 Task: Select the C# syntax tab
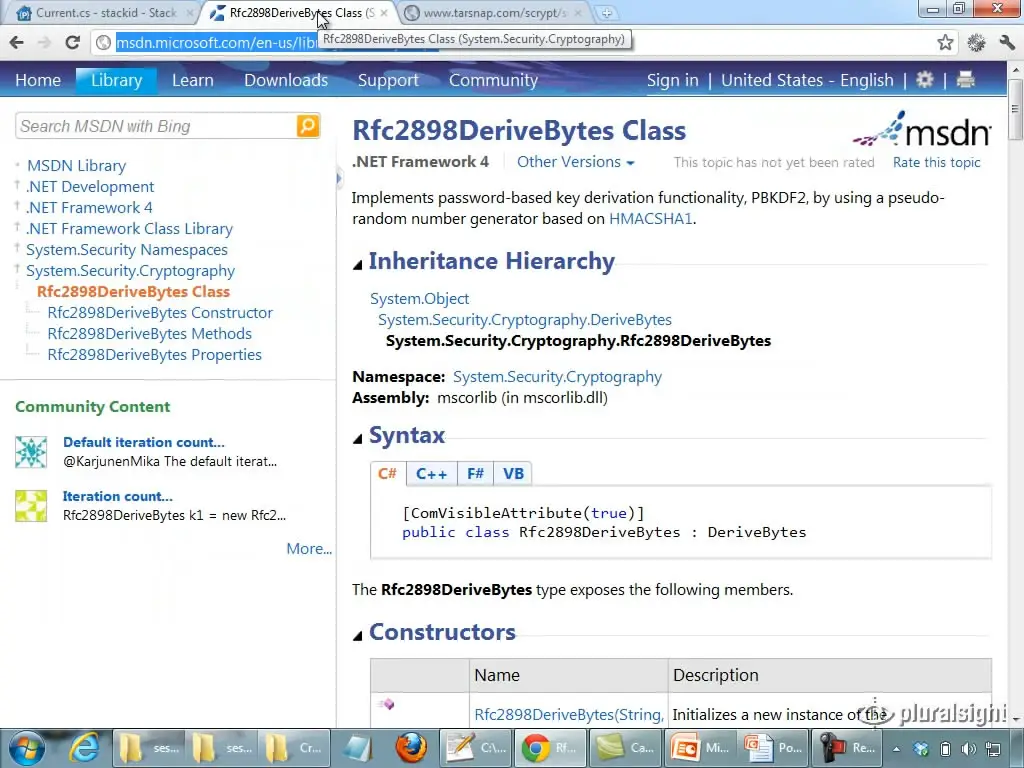(x=387, y=473)
